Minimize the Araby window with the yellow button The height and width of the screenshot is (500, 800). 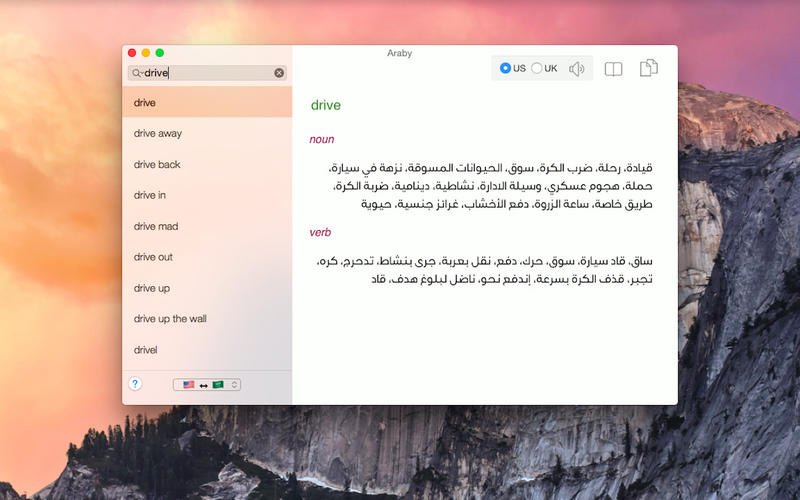click(x=146, y=52)
